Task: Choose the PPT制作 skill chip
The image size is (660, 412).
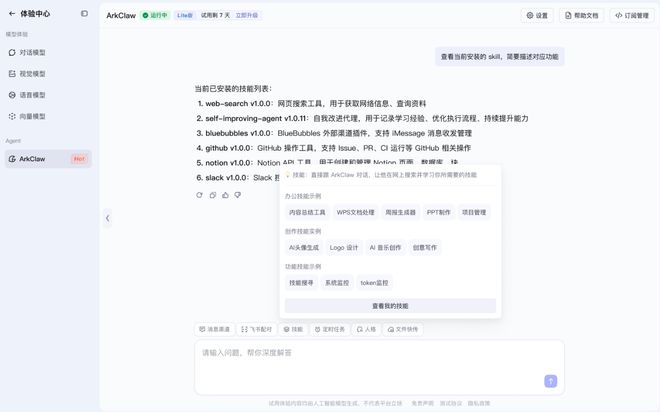Action: (439, 213)
